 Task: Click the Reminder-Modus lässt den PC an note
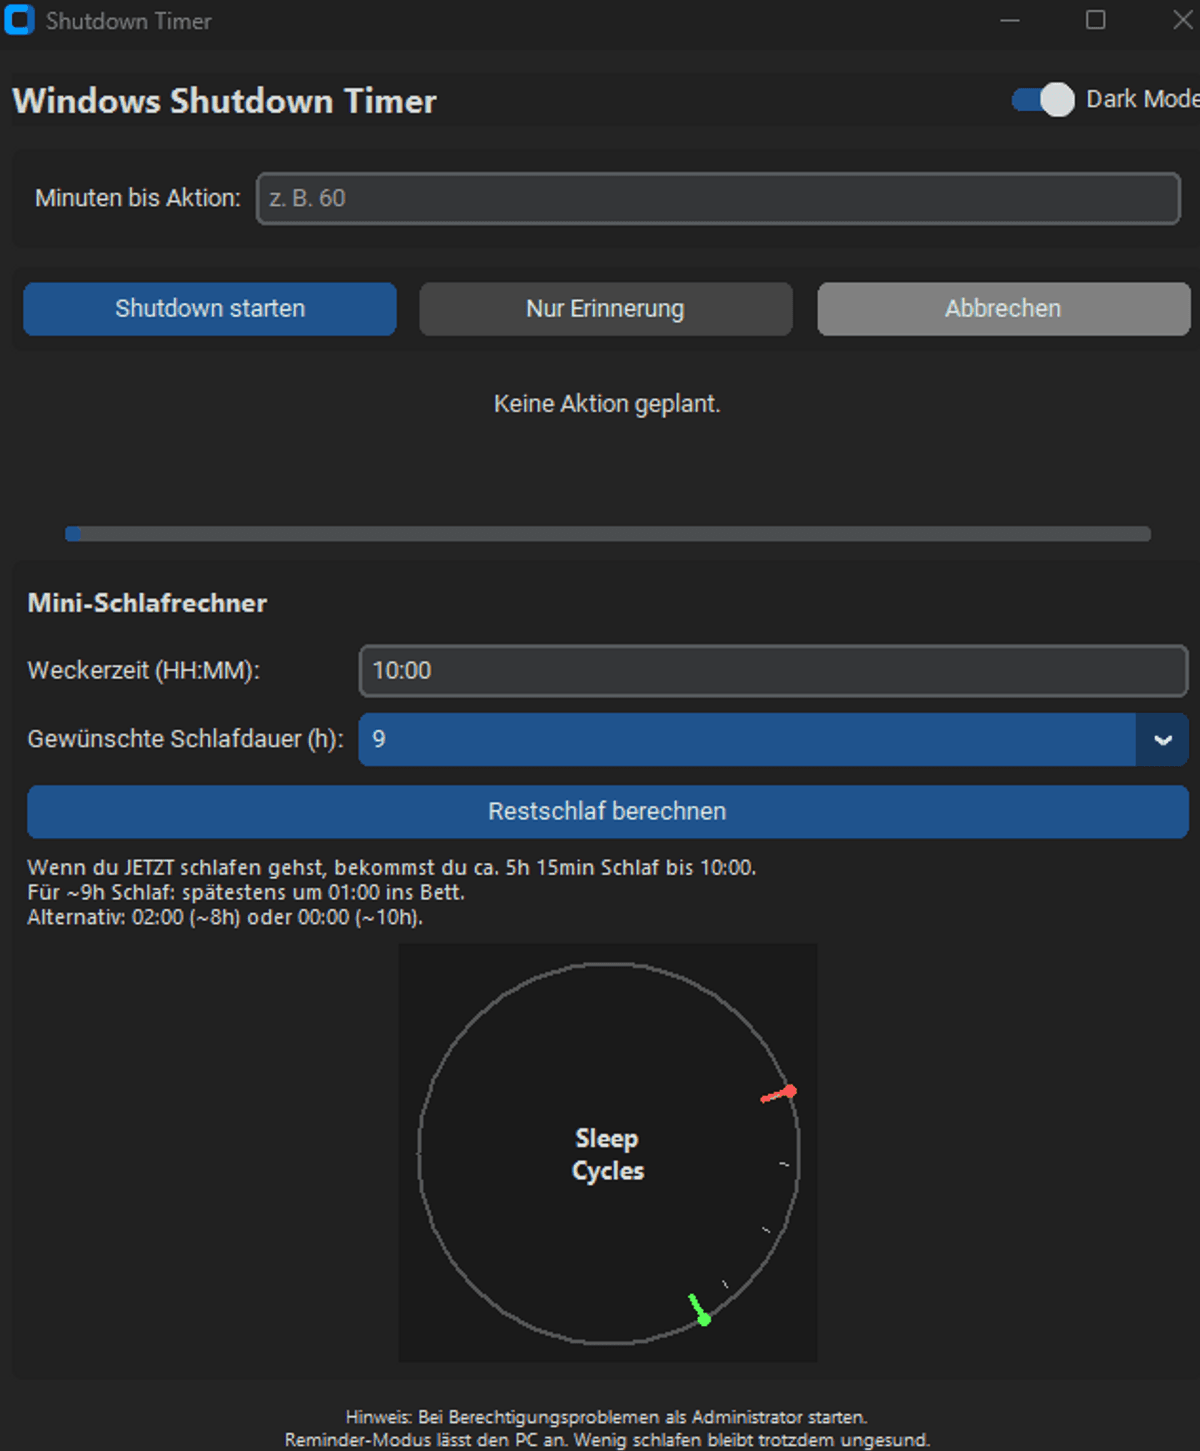pyautogui.click(x=607, y=1440)
